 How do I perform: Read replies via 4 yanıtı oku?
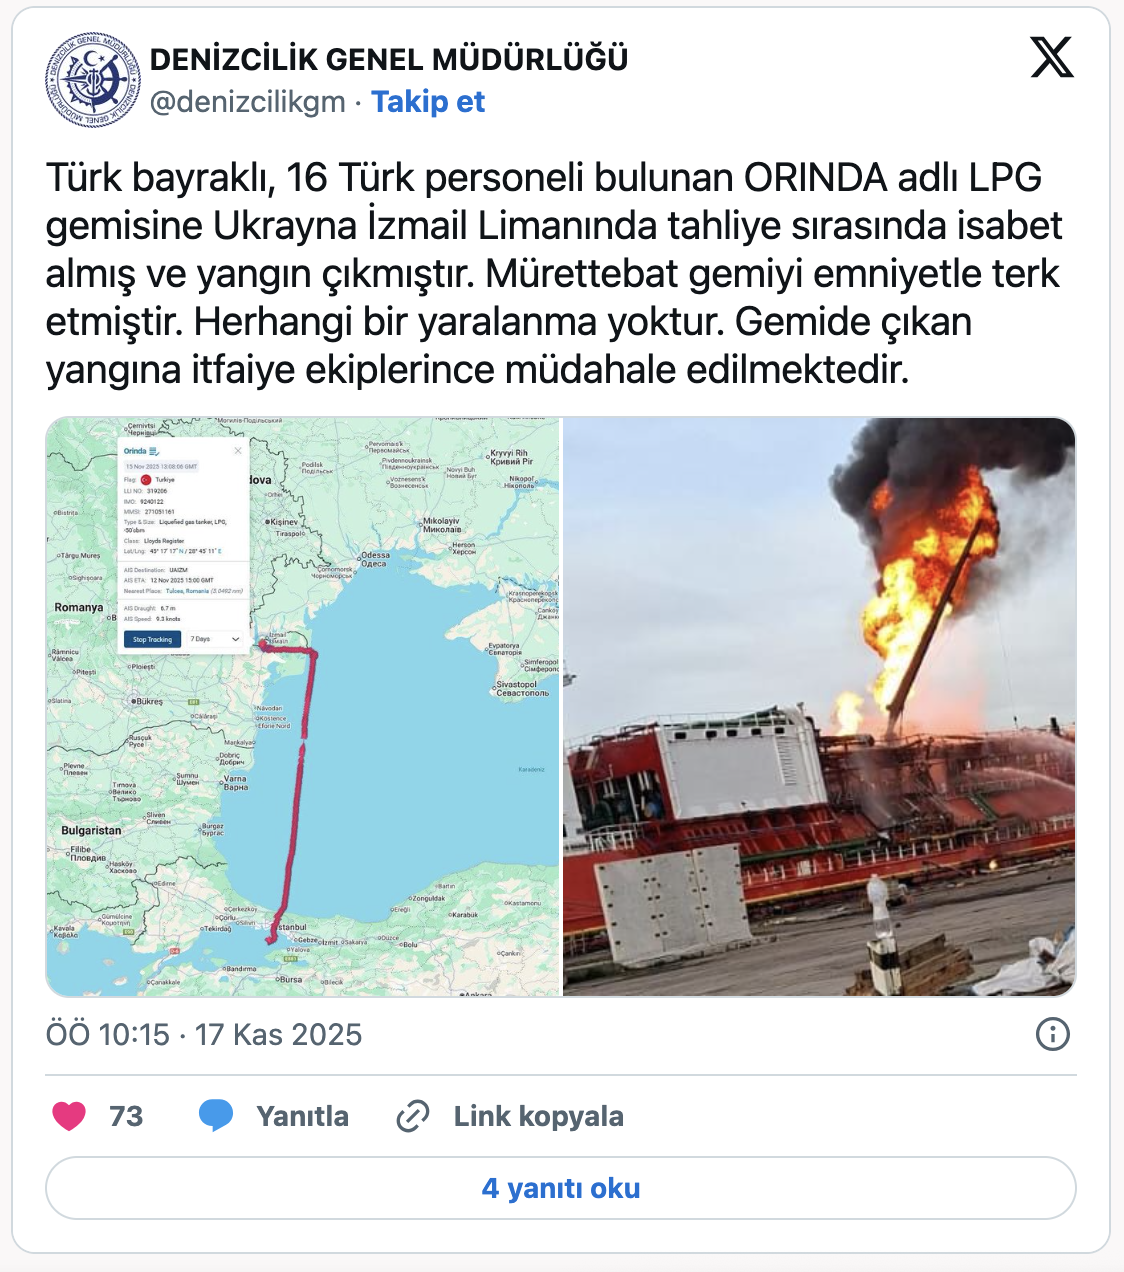pyautogui.click(x=561, y=1188)
